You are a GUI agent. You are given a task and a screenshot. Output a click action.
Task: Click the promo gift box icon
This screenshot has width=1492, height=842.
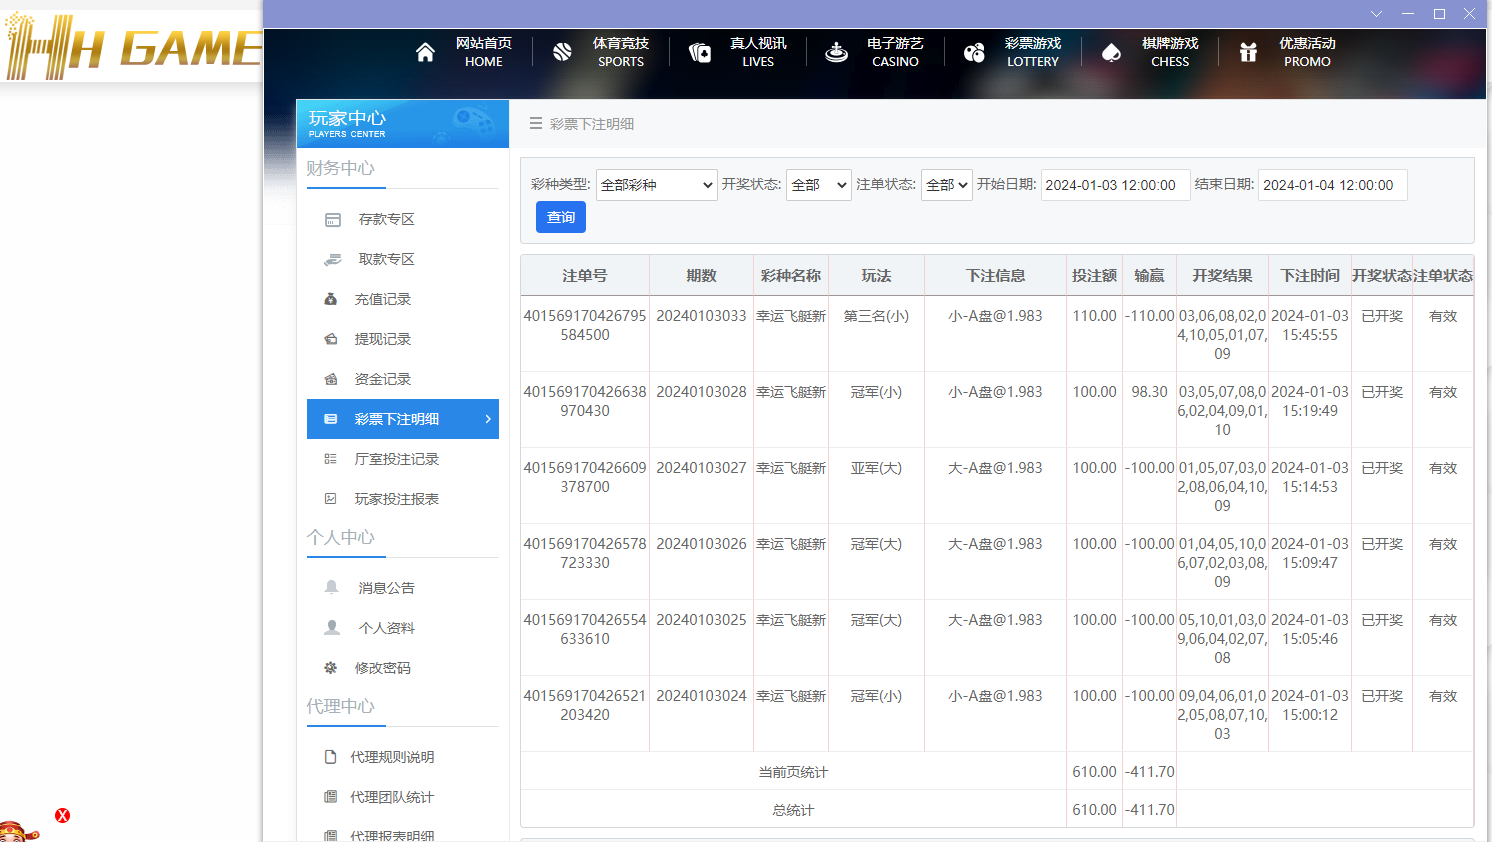(x=1248, y=52)
